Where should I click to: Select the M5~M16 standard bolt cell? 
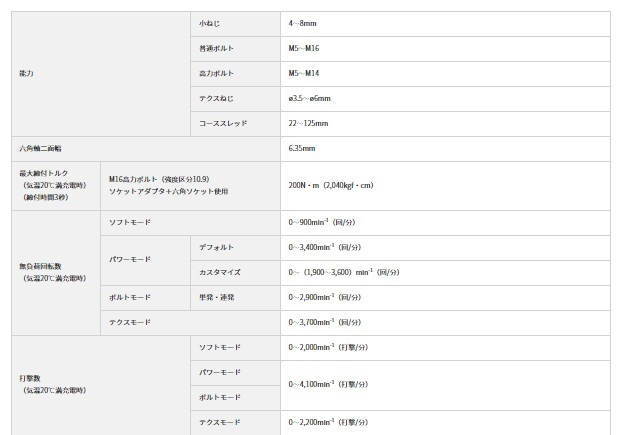tap(445, 49)
